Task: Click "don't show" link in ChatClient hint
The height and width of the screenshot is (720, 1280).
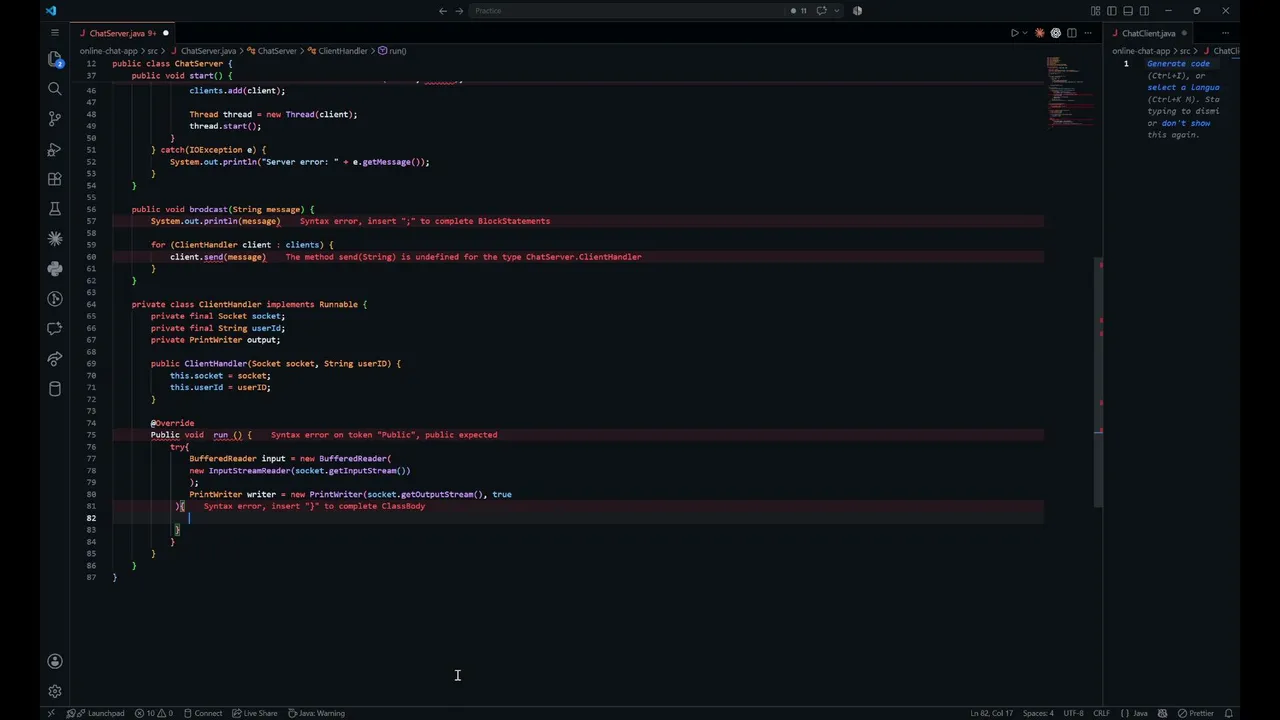Action: click(x=1186, y=123)
